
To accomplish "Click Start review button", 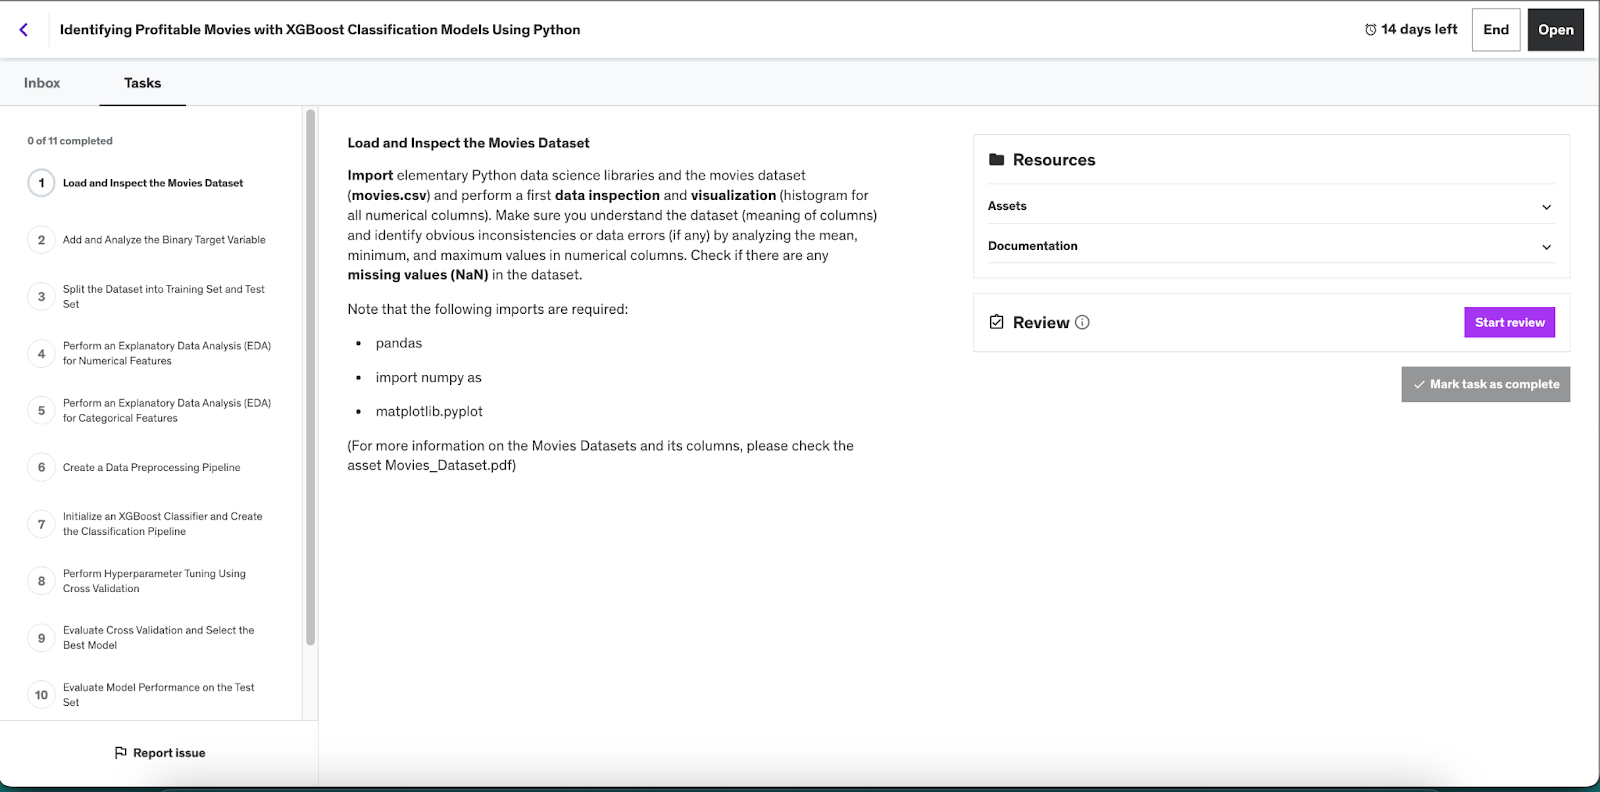I will pyautogui.click(x=1510, y=322).
